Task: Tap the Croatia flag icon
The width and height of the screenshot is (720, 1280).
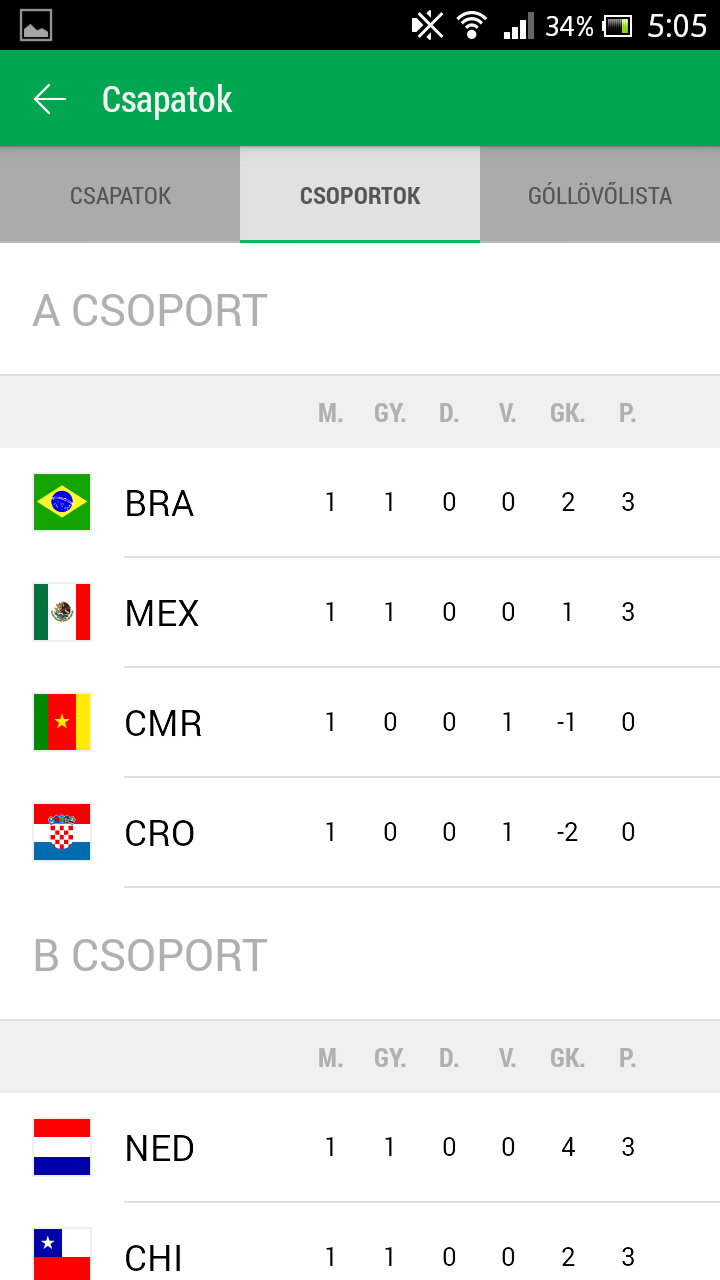Action: [62, 832]
